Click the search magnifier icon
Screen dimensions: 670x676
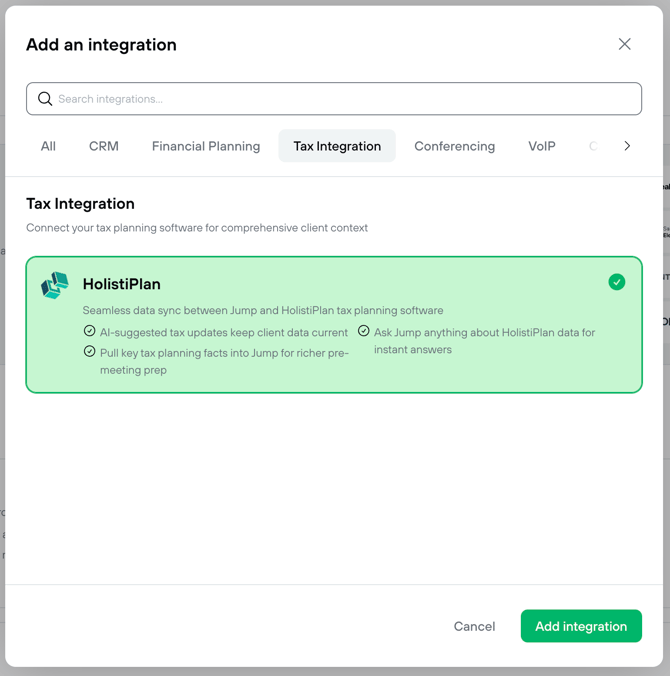pyautogui.click(x=45, y=99)
